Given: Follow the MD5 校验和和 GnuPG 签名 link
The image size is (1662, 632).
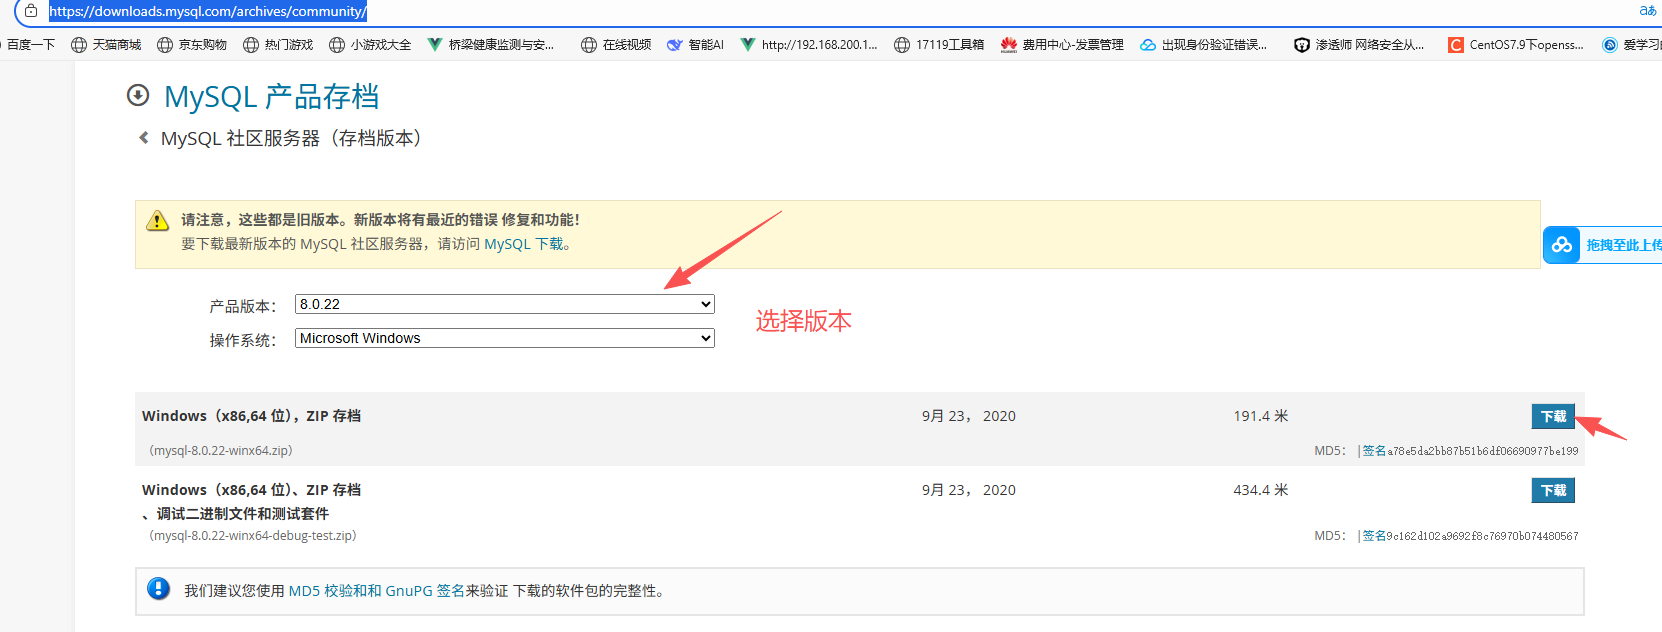Looking at the screenshot, I should pyautogui.click(x=376, y=591).
